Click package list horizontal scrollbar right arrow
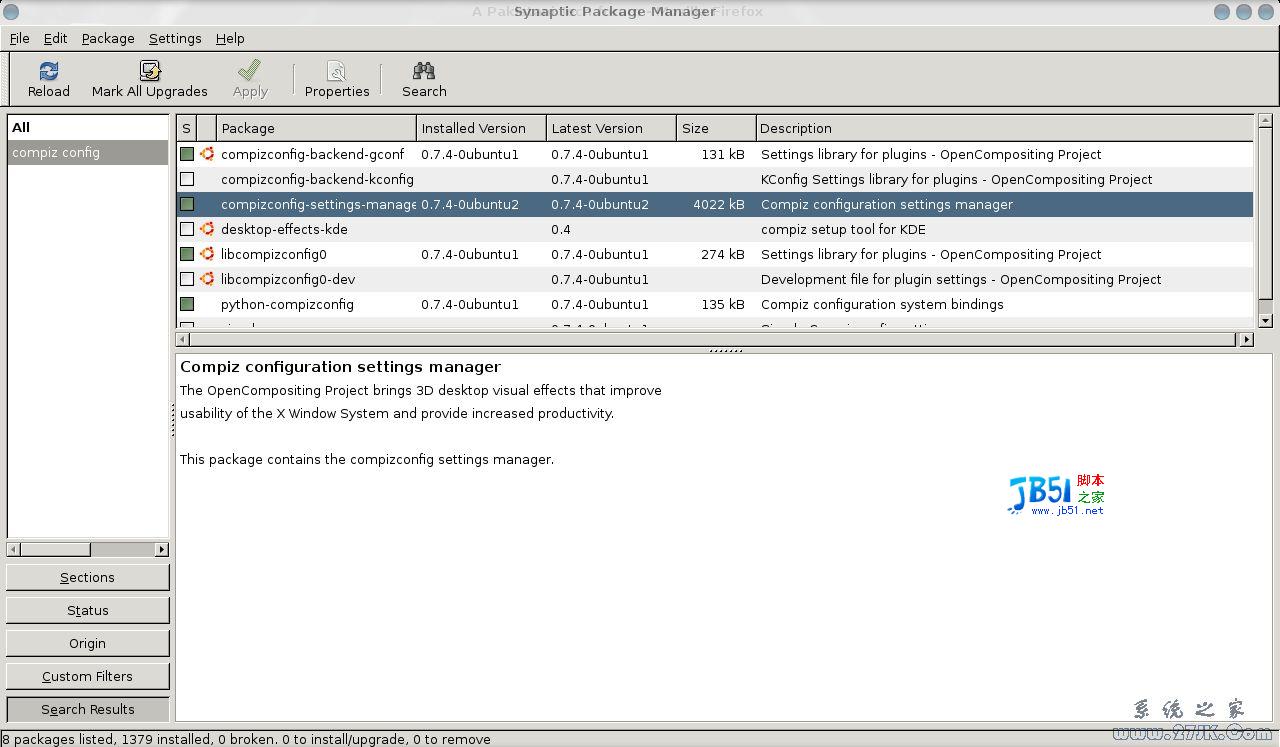The image size is (1280, 747). [1246, 339]
